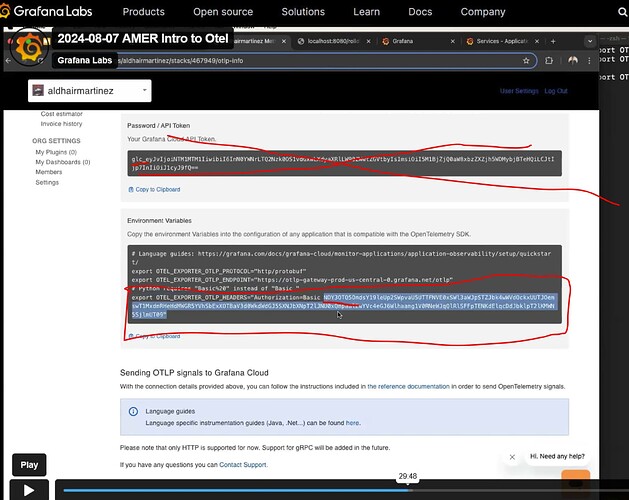Screen dimensions: 629x500
Task: Close the localhost:8080 browser tab
Action: click(368, 41)
